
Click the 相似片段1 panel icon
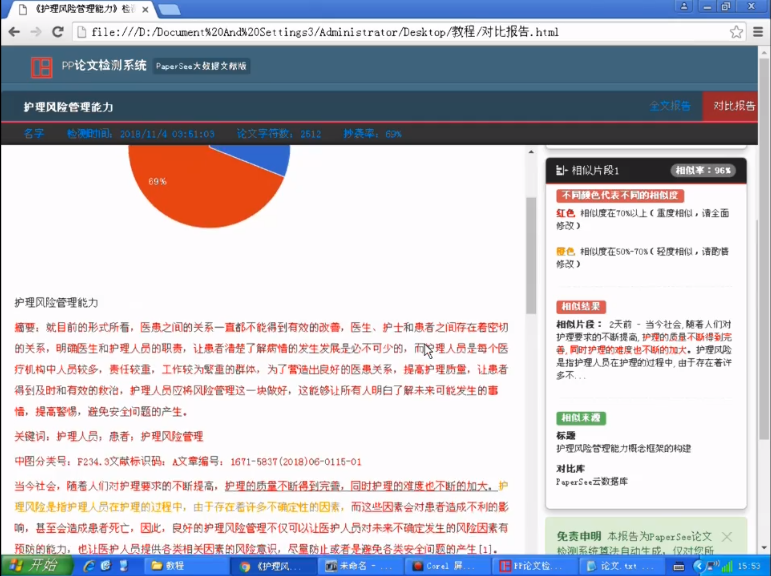click(562, 171)
